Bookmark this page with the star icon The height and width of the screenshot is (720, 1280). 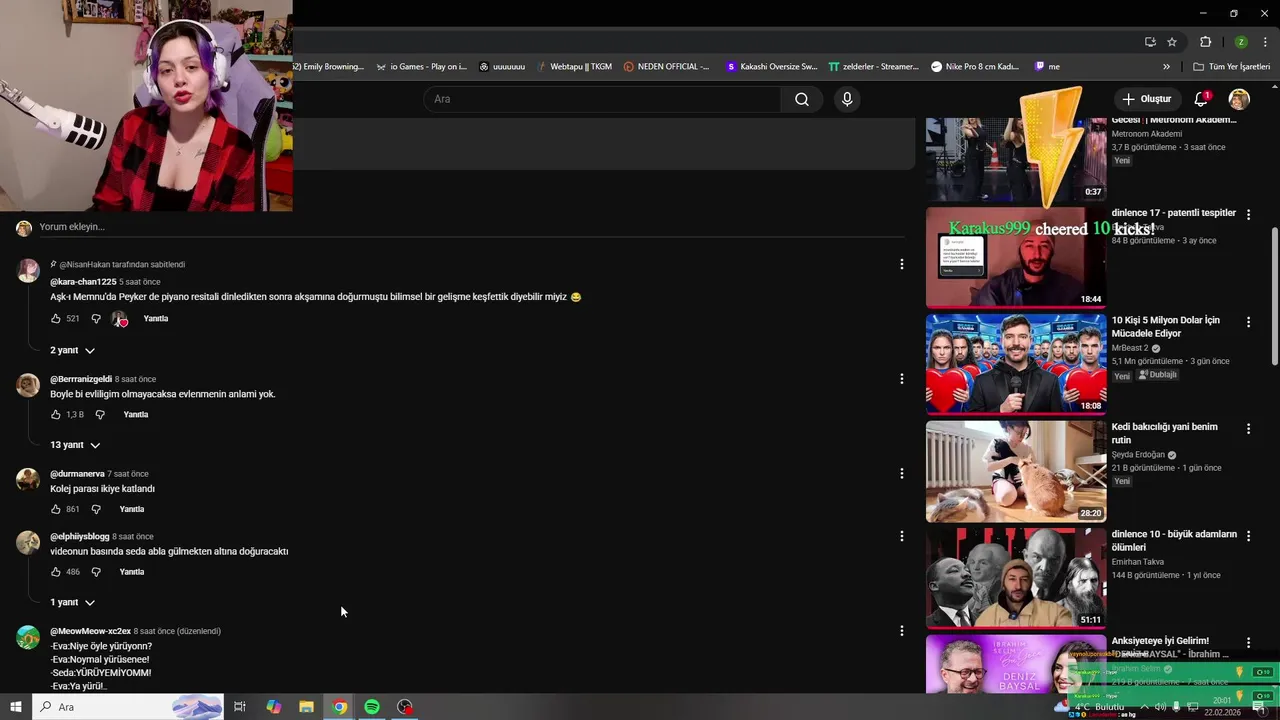tap(1172, 42)
